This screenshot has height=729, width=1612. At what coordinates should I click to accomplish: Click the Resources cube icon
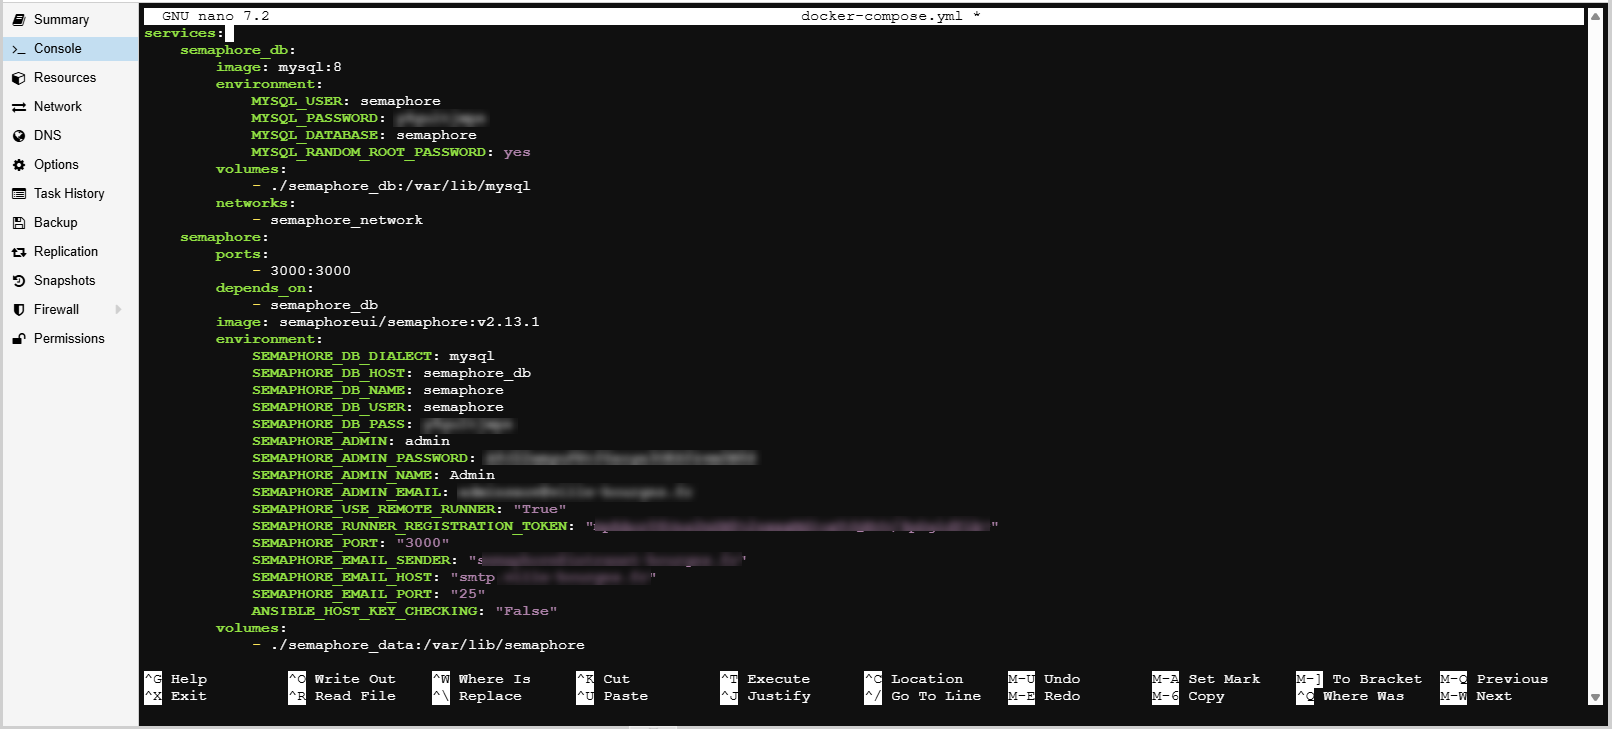[x=18, y=78]
